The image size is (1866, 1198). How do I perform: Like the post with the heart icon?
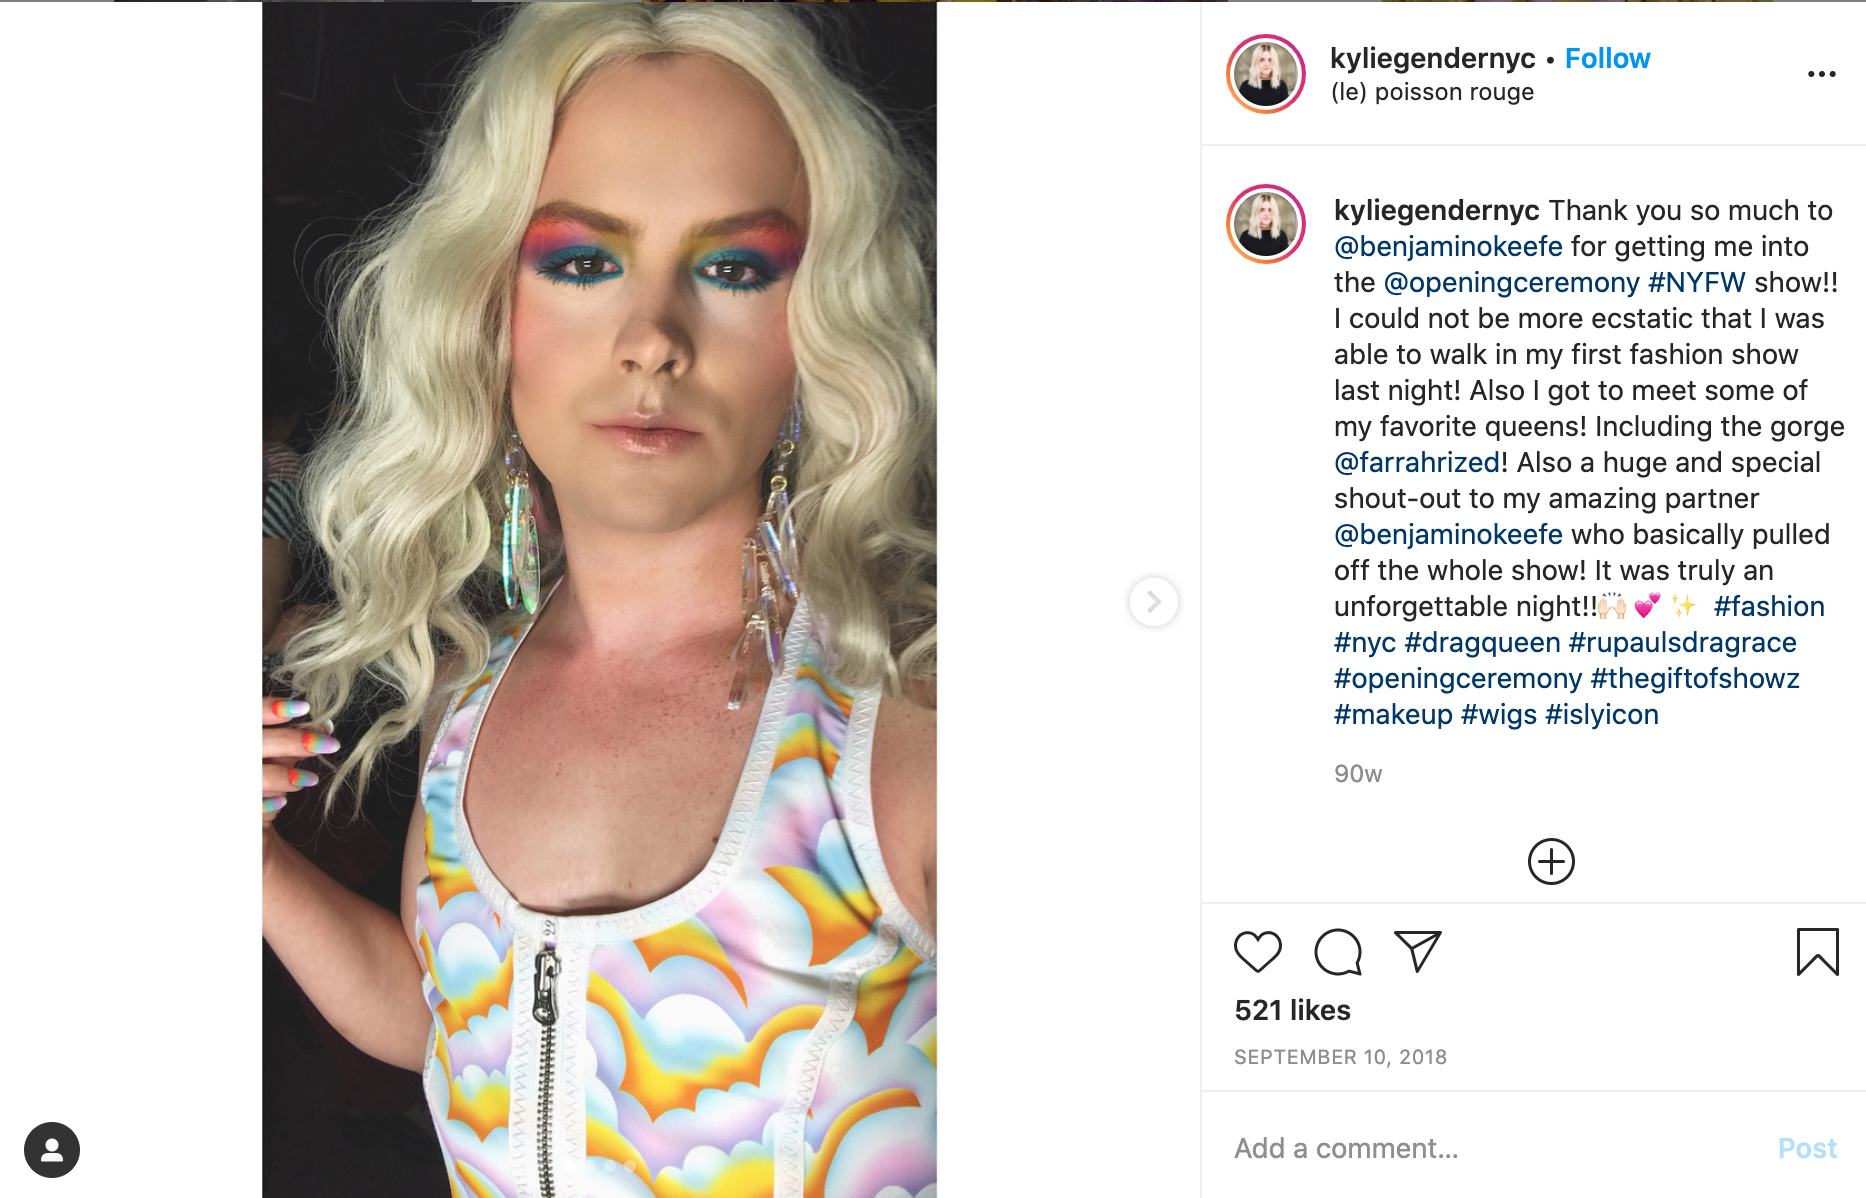click(x=1257, y=951)
